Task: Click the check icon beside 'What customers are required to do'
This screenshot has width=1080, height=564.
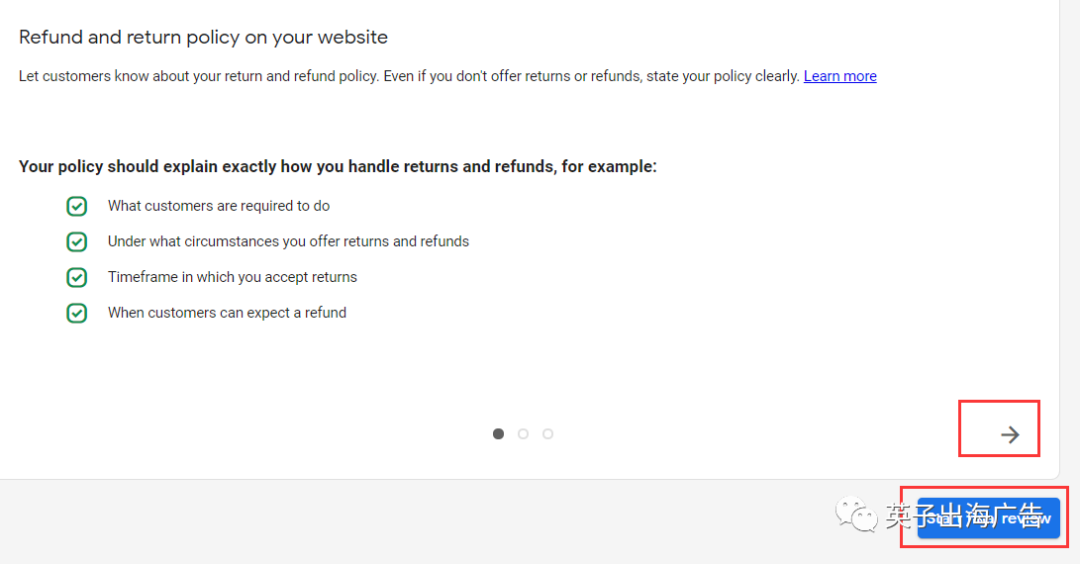Action: [x=76, y=206]
